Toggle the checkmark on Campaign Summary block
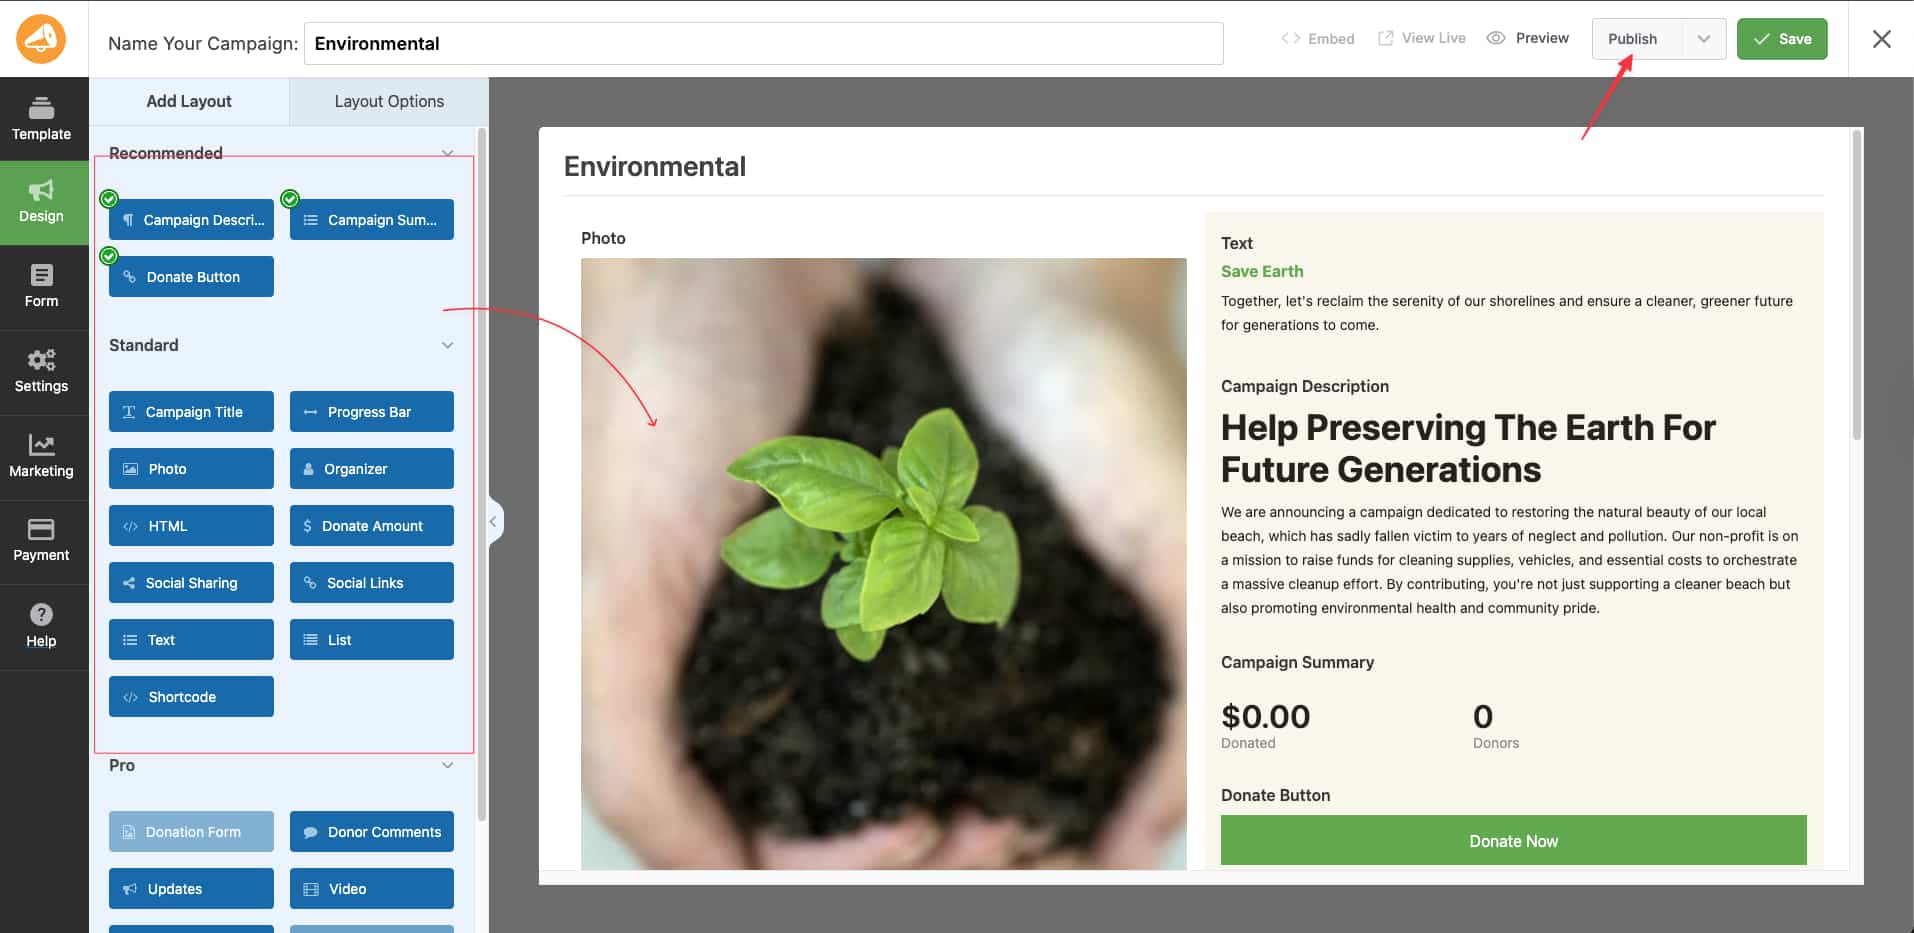 [290, 199]
